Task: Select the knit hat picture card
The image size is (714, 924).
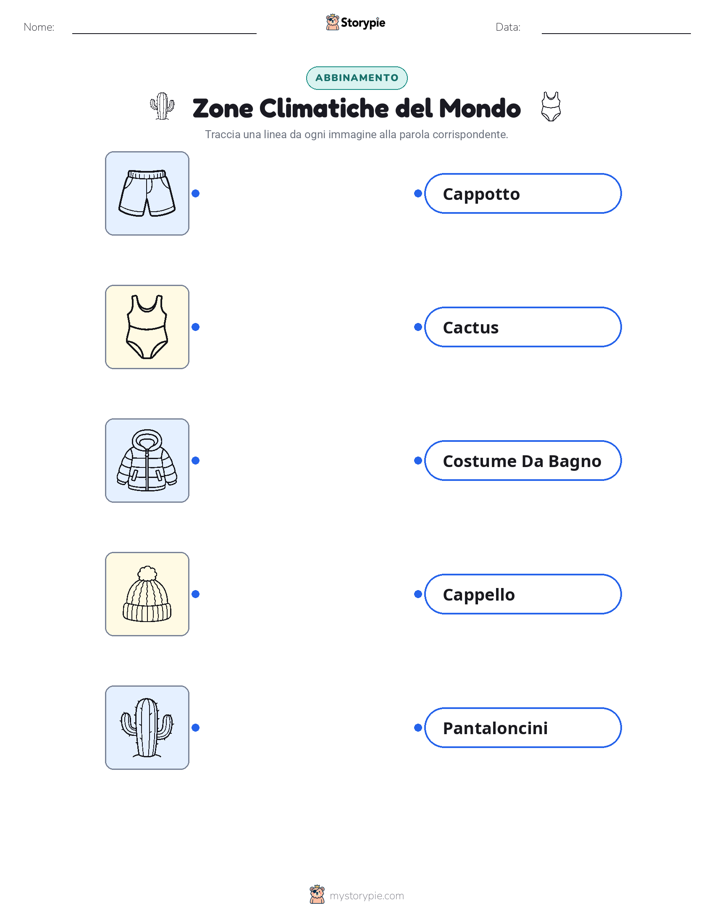Action: point(147,594)
